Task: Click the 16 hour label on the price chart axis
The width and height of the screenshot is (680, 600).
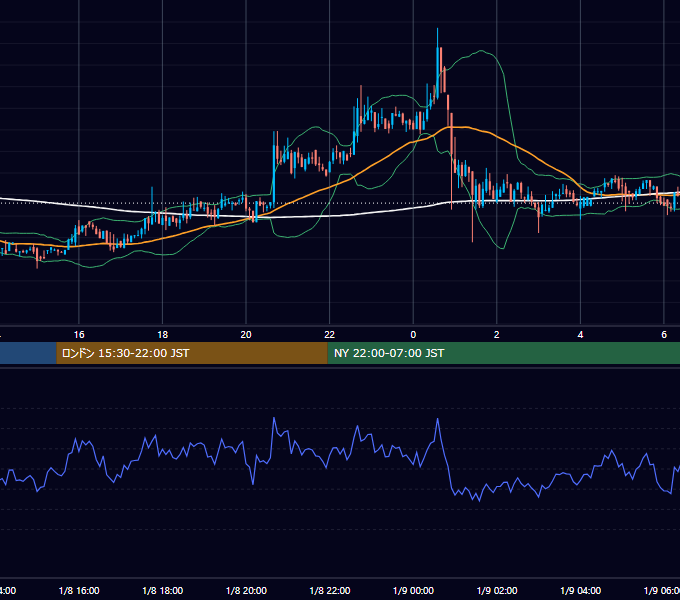Action: click(79, 335)
